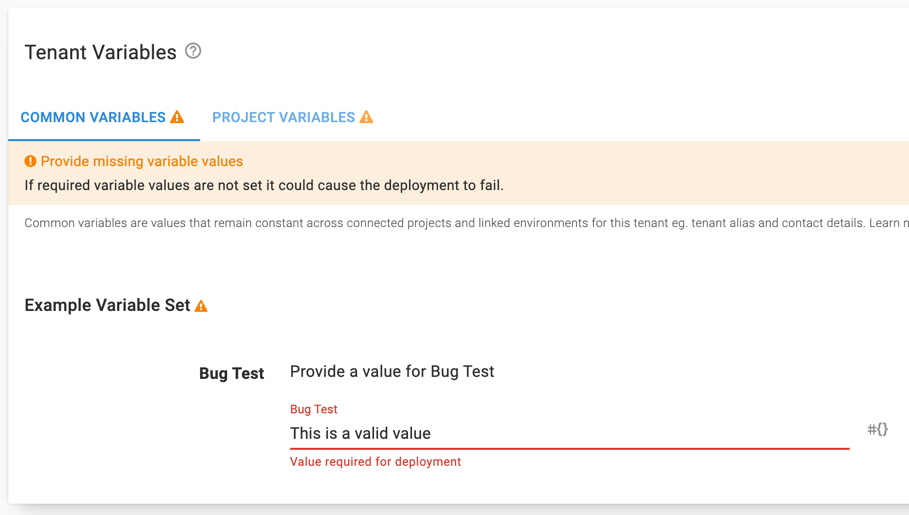Click the bold 'Bug Test' variable label
Viewport: 909px width, 515px height.
tap(231, 373)
